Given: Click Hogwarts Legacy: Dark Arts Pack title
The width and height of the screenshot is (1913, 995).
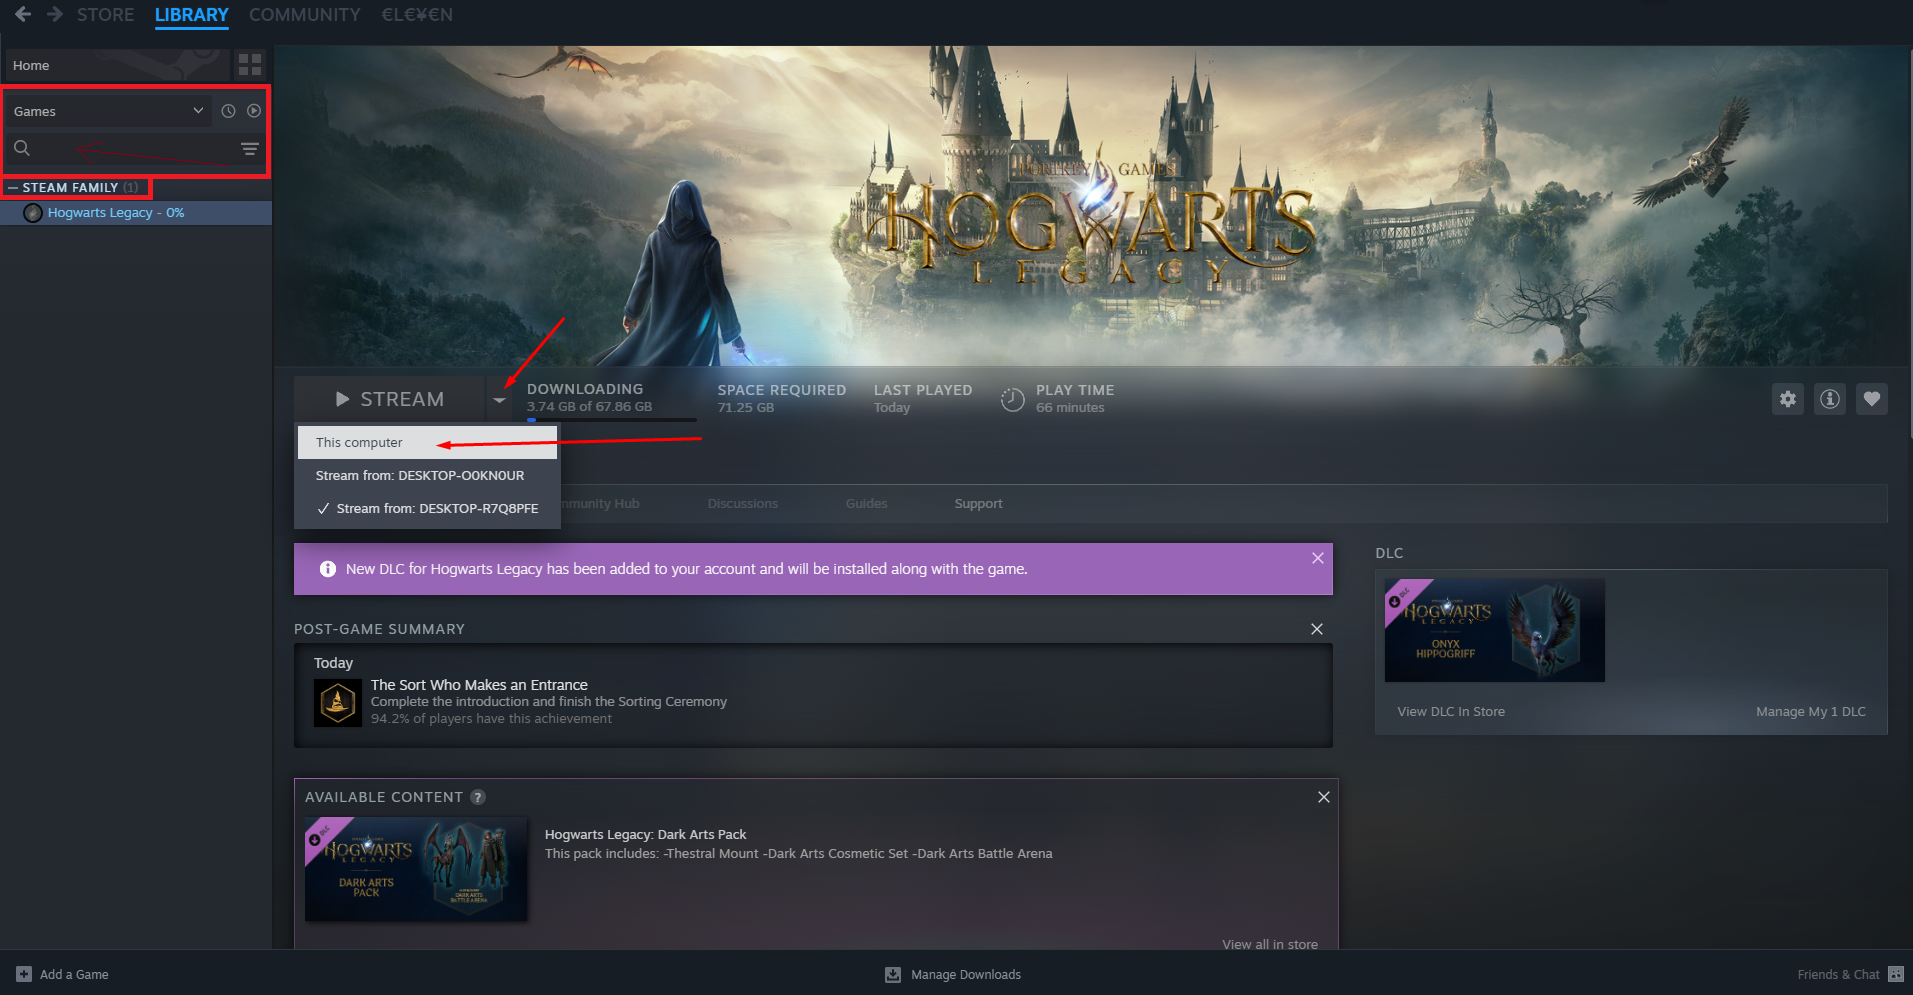Looking at the screenshot, I should click(646, 834).
